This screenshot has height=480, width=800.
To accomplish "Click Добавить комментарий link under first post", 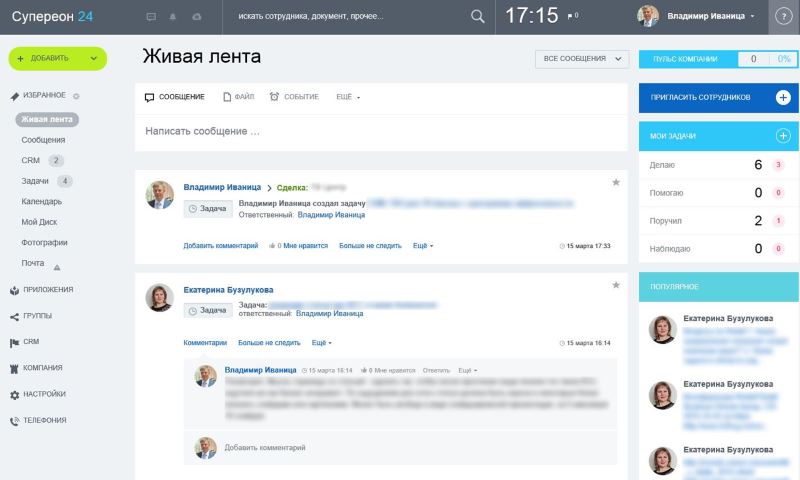I will pyautogui.click(x=221, y=246).
